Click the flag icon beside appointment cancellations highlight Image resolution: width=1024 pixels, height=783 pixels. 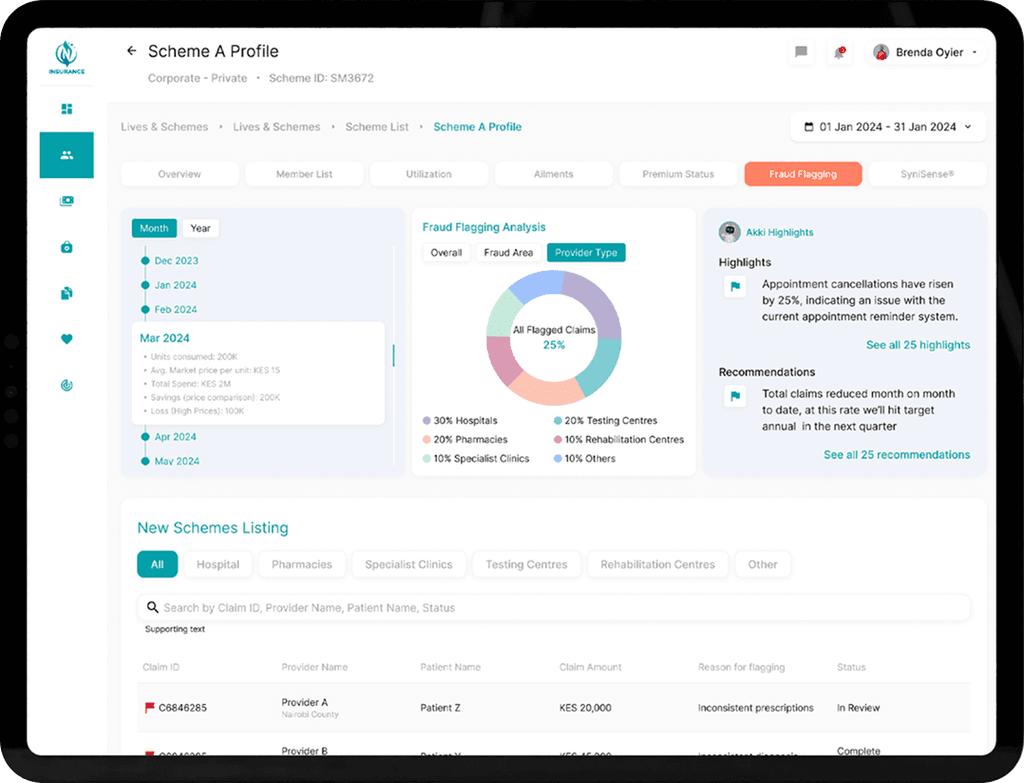pos(735,286)
